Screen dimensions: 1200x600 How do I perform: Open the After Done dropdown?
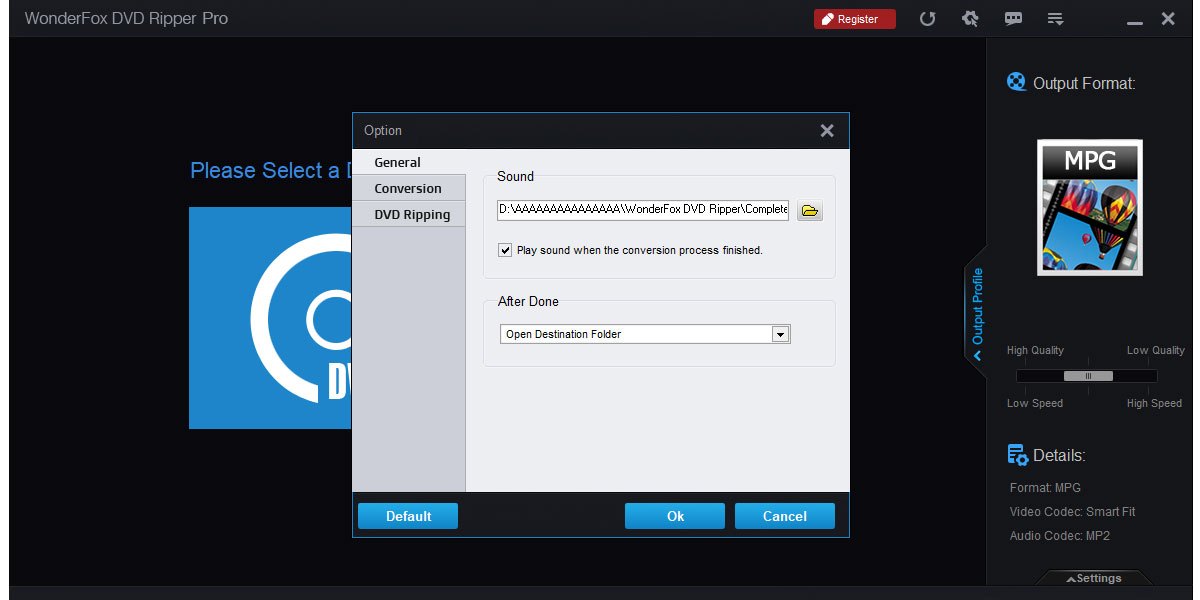[780, 333]
